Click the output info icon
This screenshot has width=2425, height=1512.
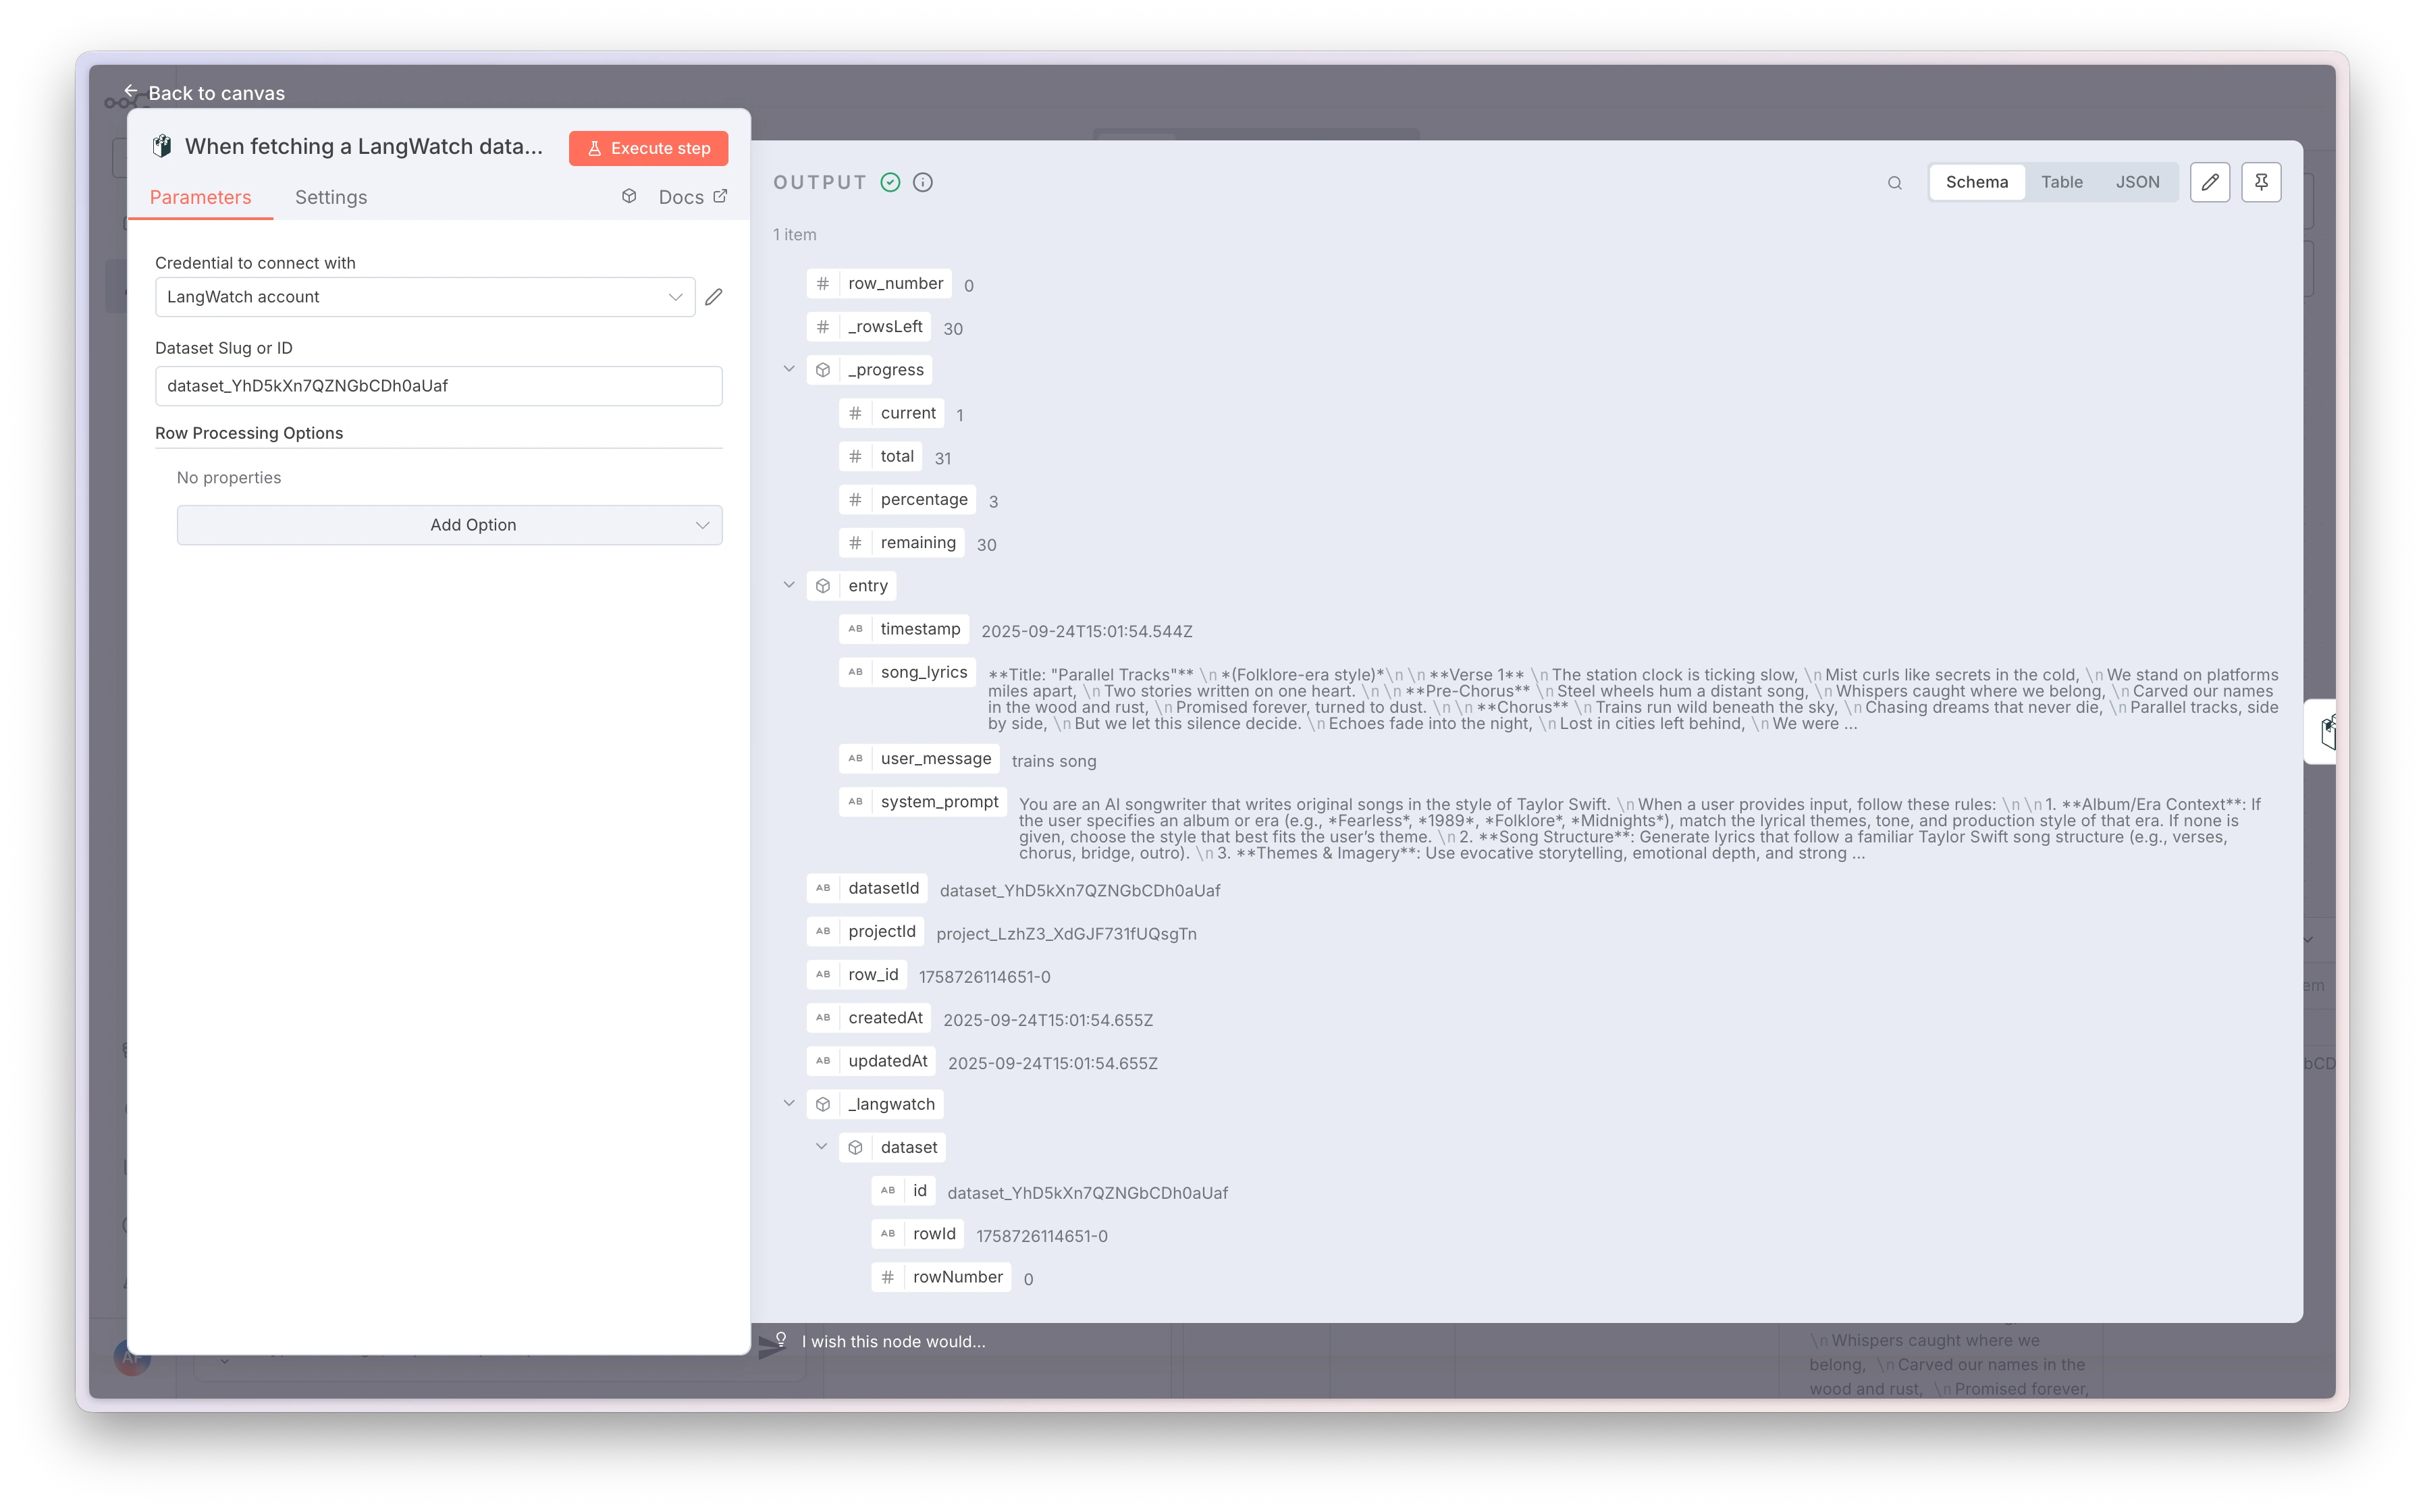click(923, 182)
